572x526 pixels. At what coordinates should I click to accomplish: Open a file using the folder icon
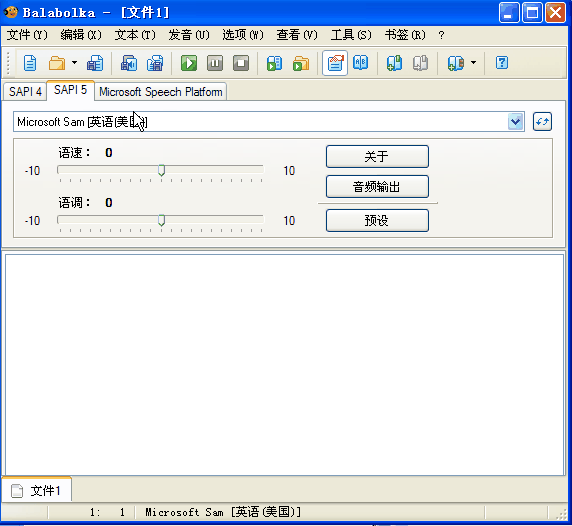click(57, 63)
